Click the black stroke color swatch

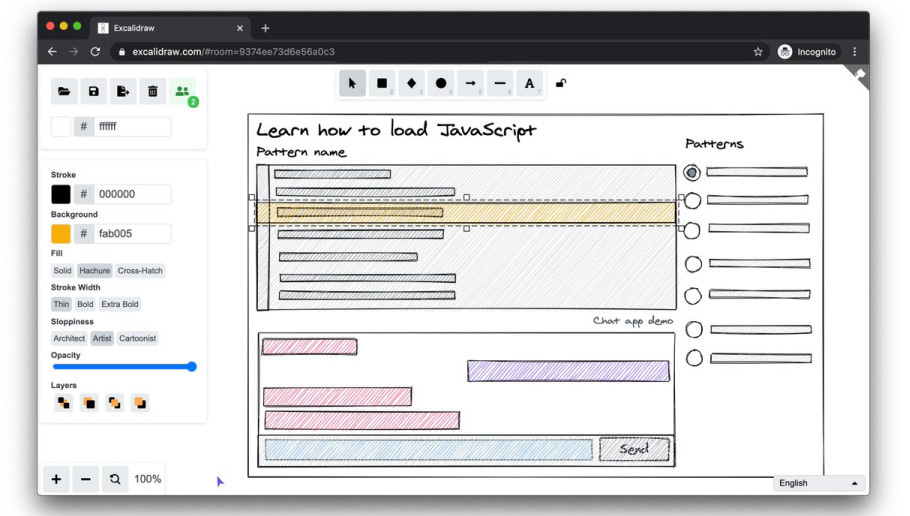click(x=61, y=194)
